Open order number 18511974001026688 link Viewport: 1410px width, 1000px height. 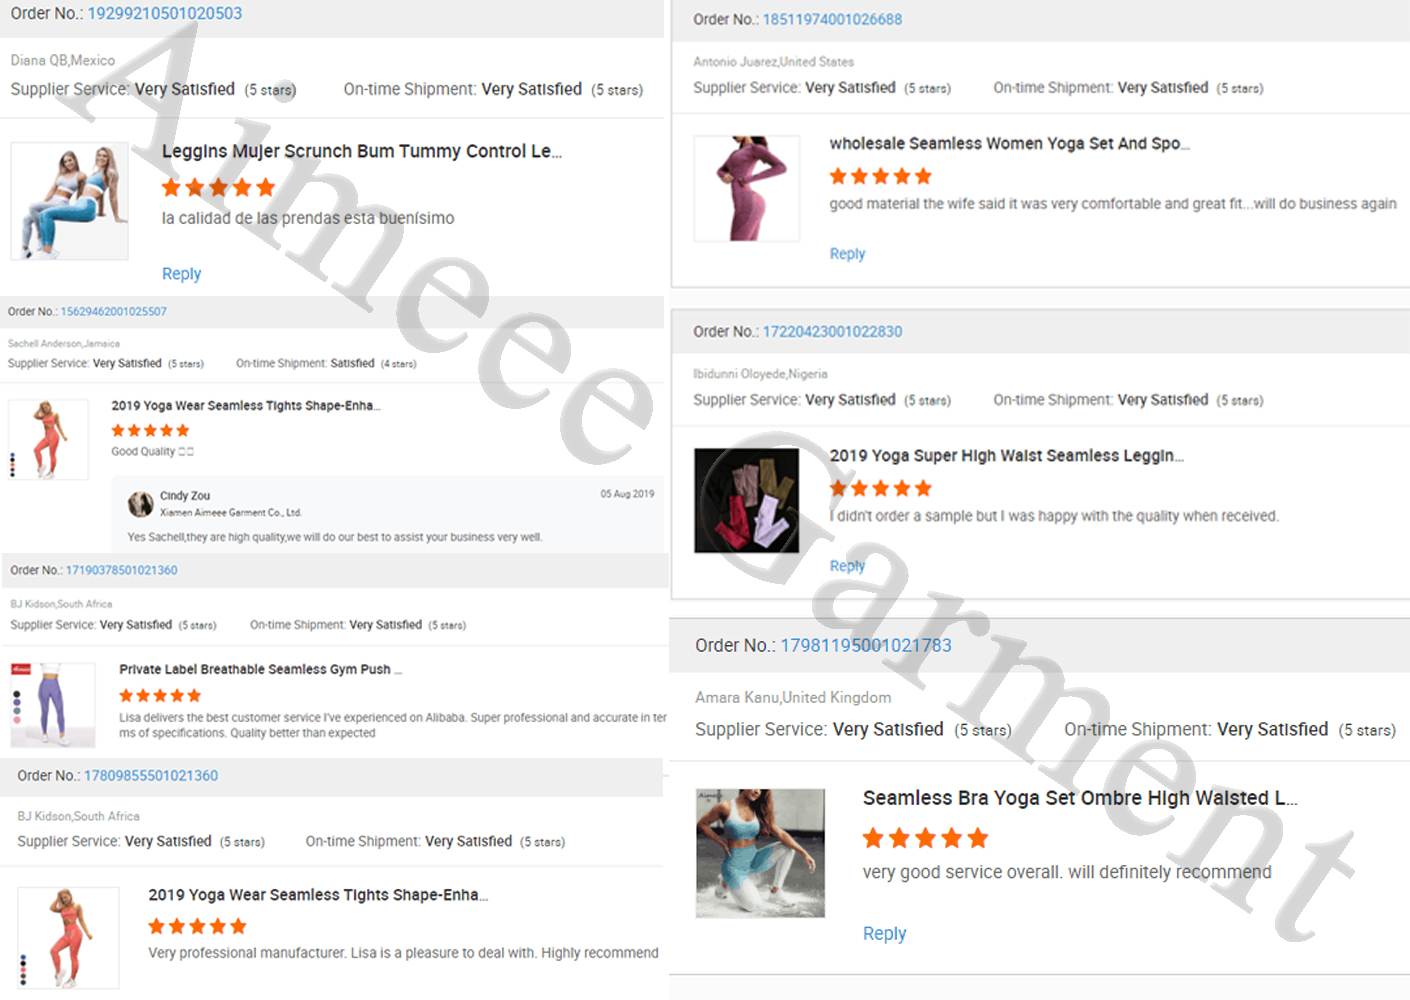[832, 20]
